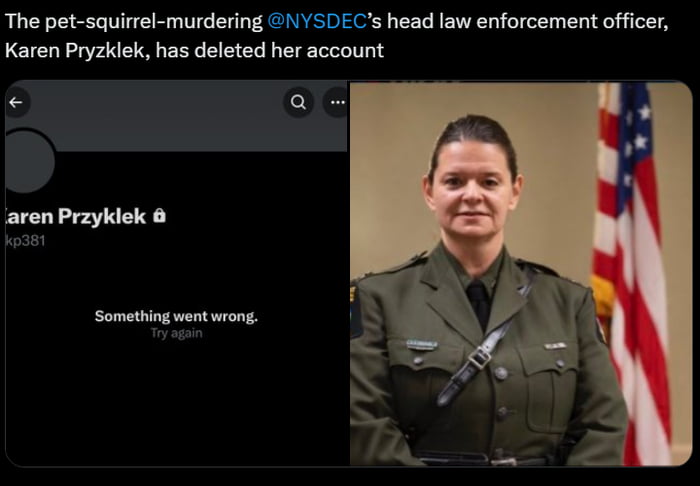Click the tweet's first line about head law enforcement
The width and height of the screenshot is (700, 486).
(337, 21)
